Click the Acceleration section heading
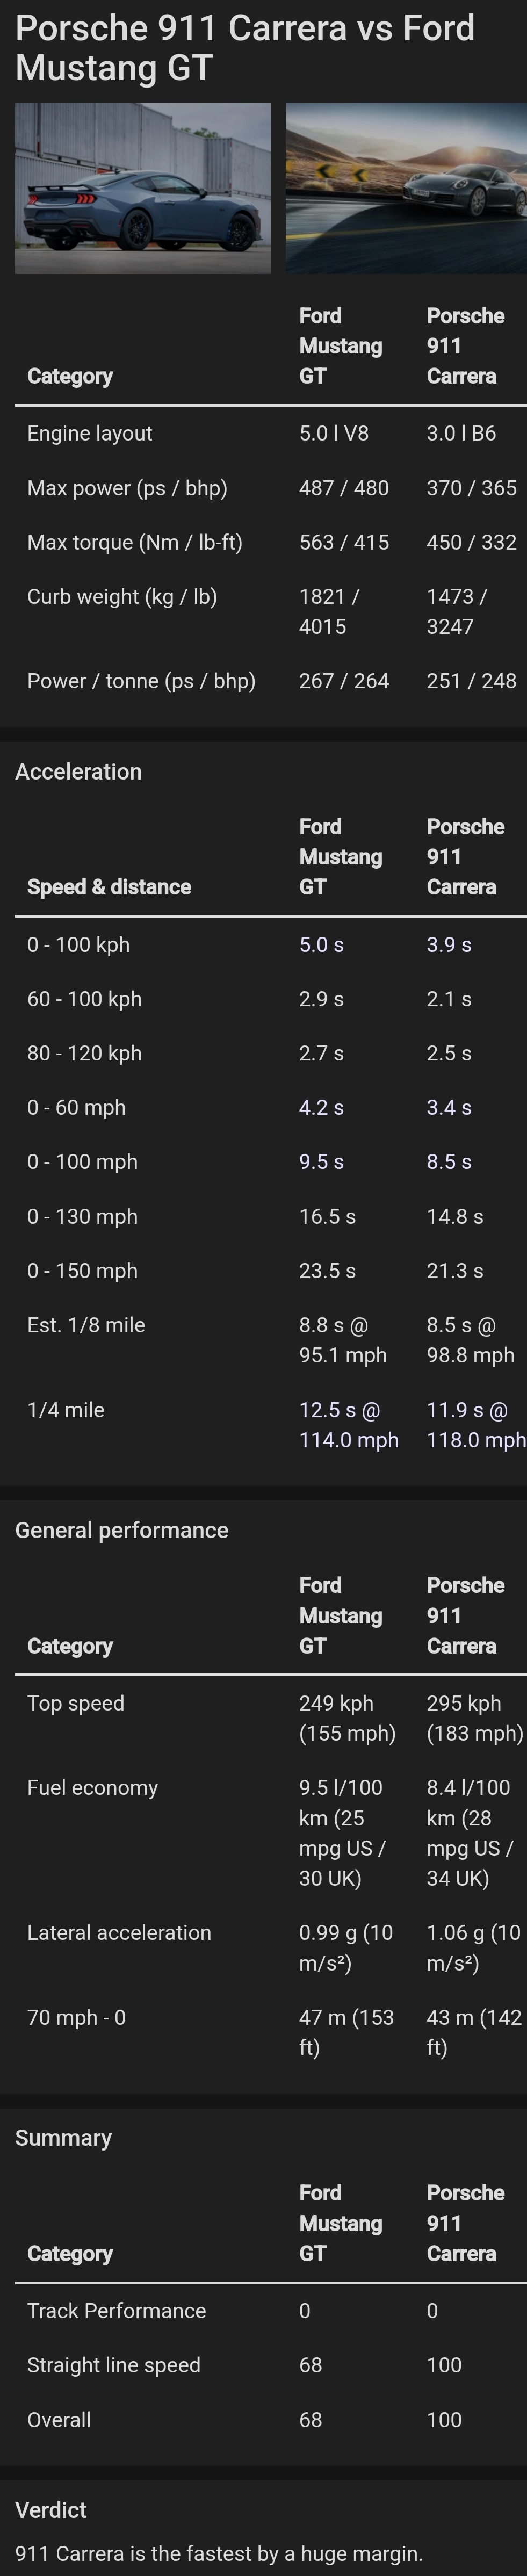The width and height of the screenshot is (527, 2576). click(78, 772)
